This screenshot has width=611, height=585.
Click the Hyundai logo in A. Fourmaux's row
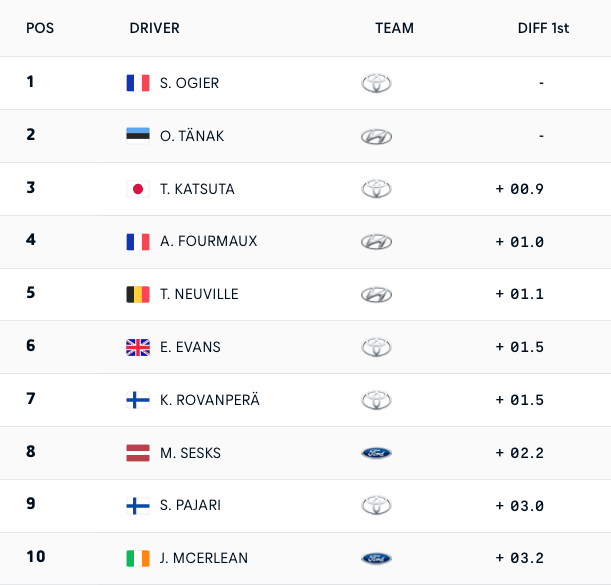pyautogui.click(x=376, y=241)
